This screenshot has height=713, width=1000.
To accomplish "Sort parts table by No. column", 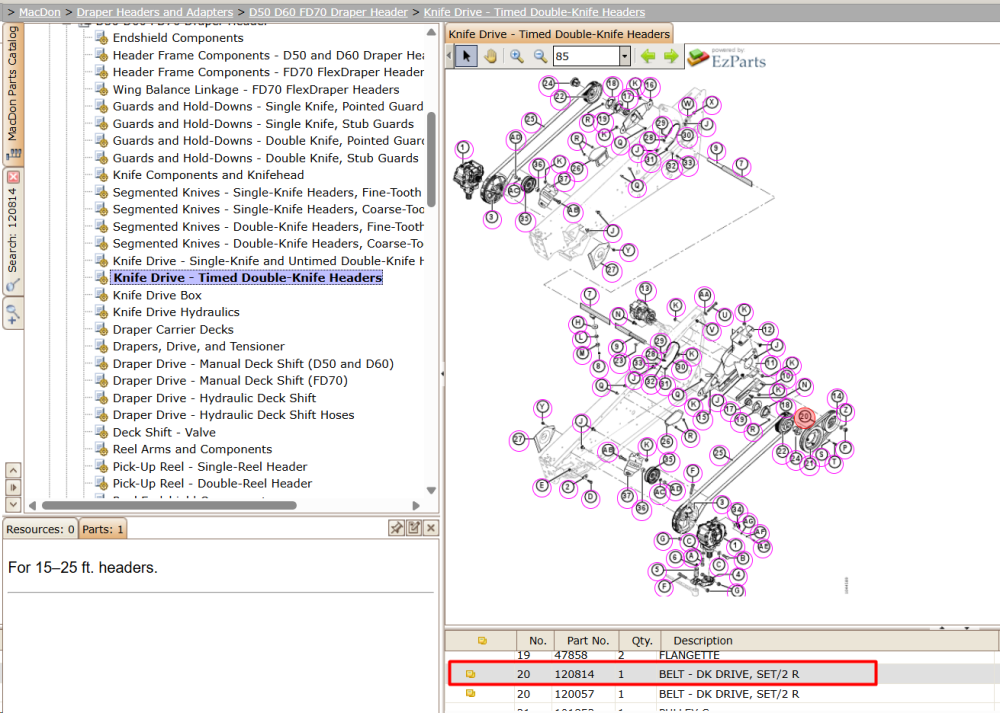I will click(538, 640).
